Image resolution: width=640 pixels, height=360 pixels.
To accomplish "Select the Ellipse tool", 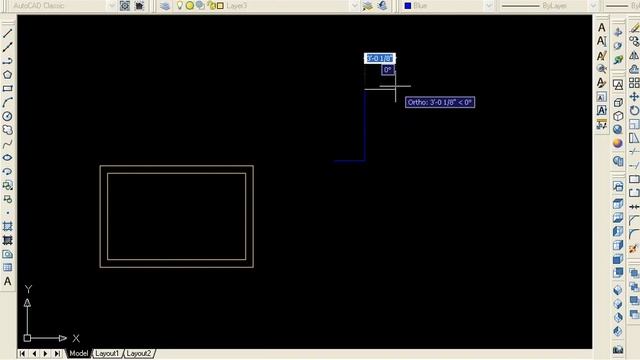I will click(x=7, y=158).
